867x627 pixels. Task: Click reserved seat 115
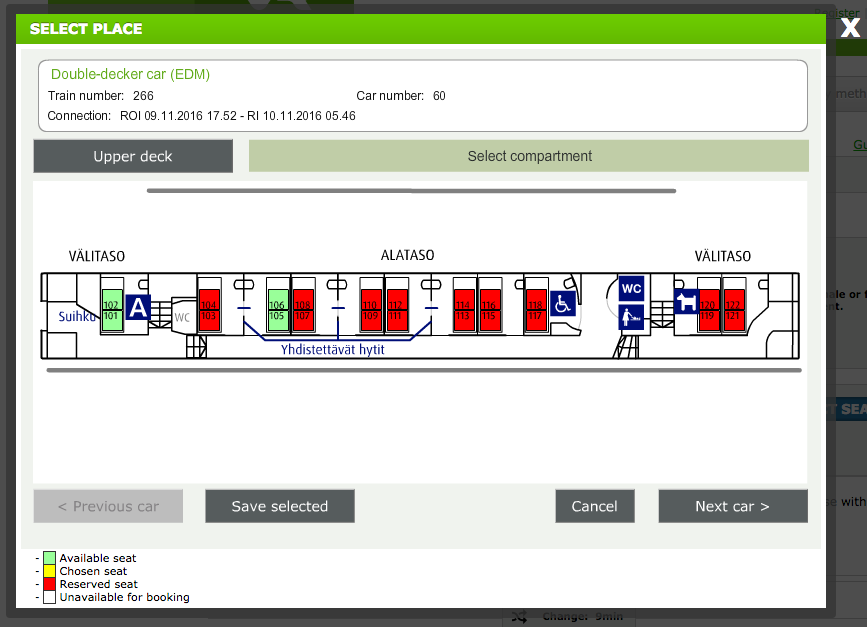[x=490, y=321]
